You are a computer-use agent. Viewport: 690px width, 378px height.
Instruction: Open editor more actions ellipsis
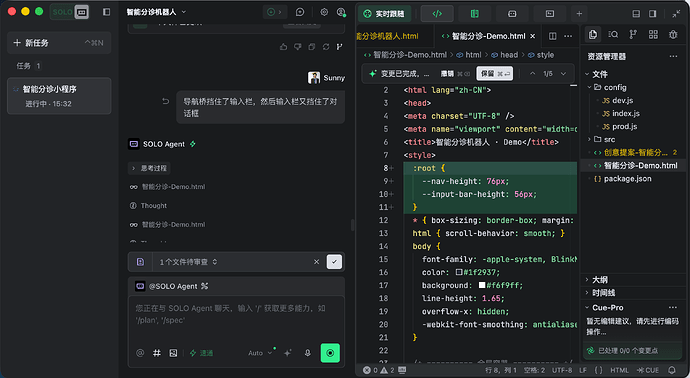pos(568,36)
